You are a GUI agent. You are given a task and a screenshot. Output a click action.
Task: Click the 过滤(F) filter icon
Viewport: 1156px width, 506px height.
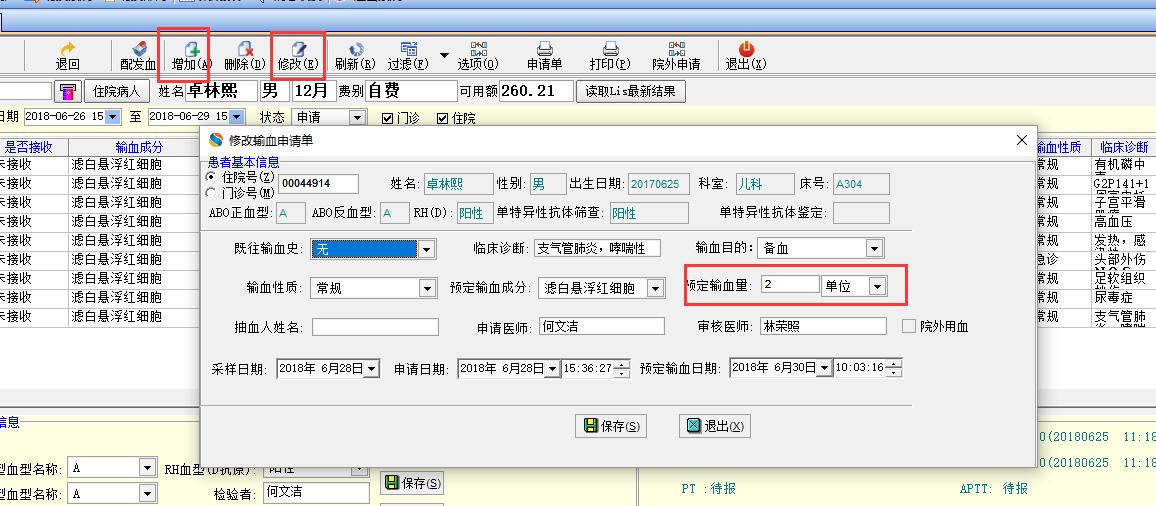tap(408, 56)
